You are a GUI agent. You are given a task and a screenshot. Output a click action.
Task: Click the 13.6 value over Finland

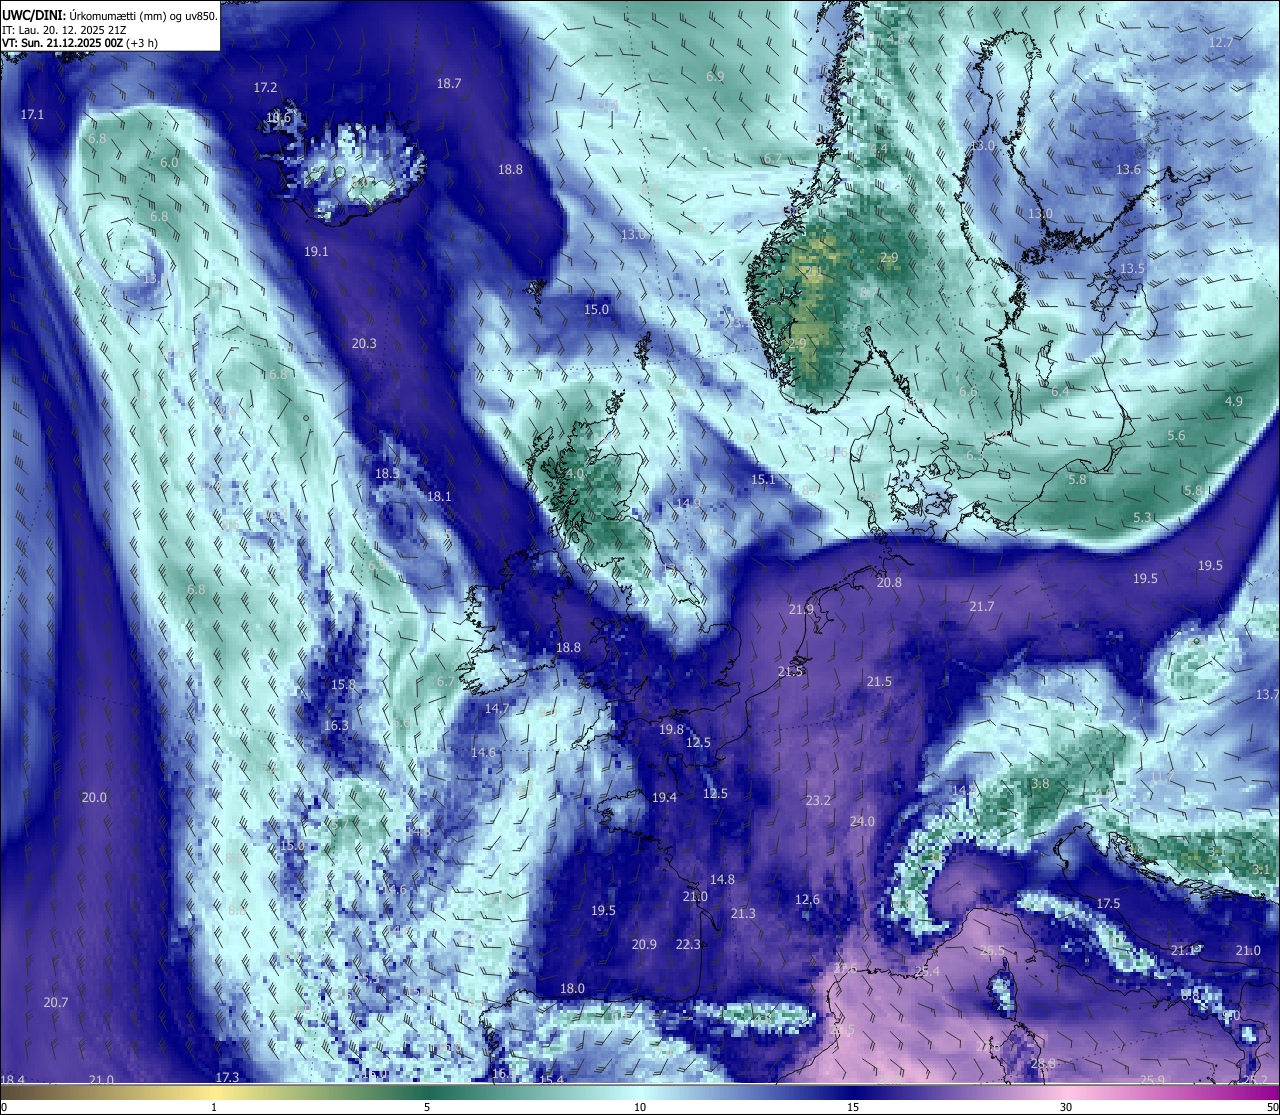[x=1128, y=170]
